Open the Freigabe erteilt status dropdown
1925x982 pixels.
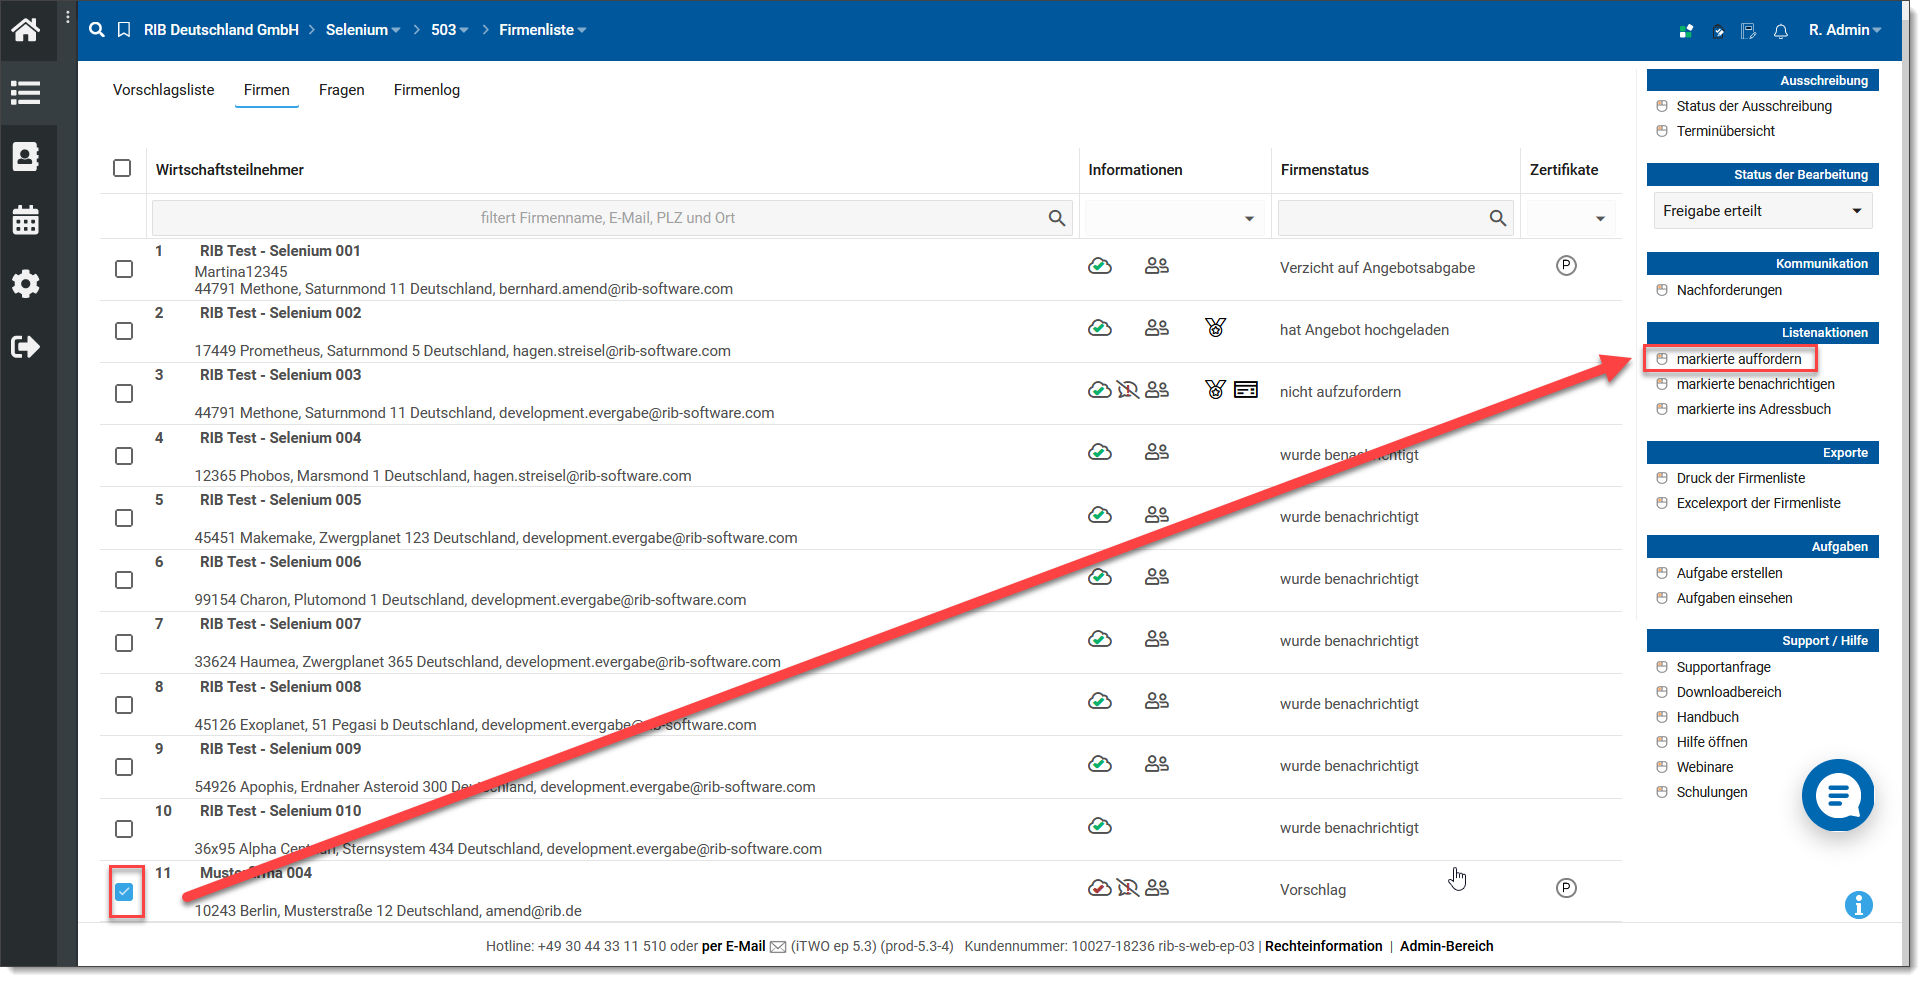pos(1763,211)
